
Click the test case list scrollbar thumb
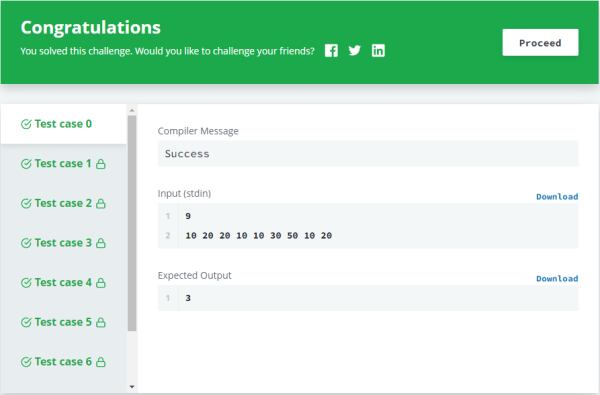click(132, 223)
